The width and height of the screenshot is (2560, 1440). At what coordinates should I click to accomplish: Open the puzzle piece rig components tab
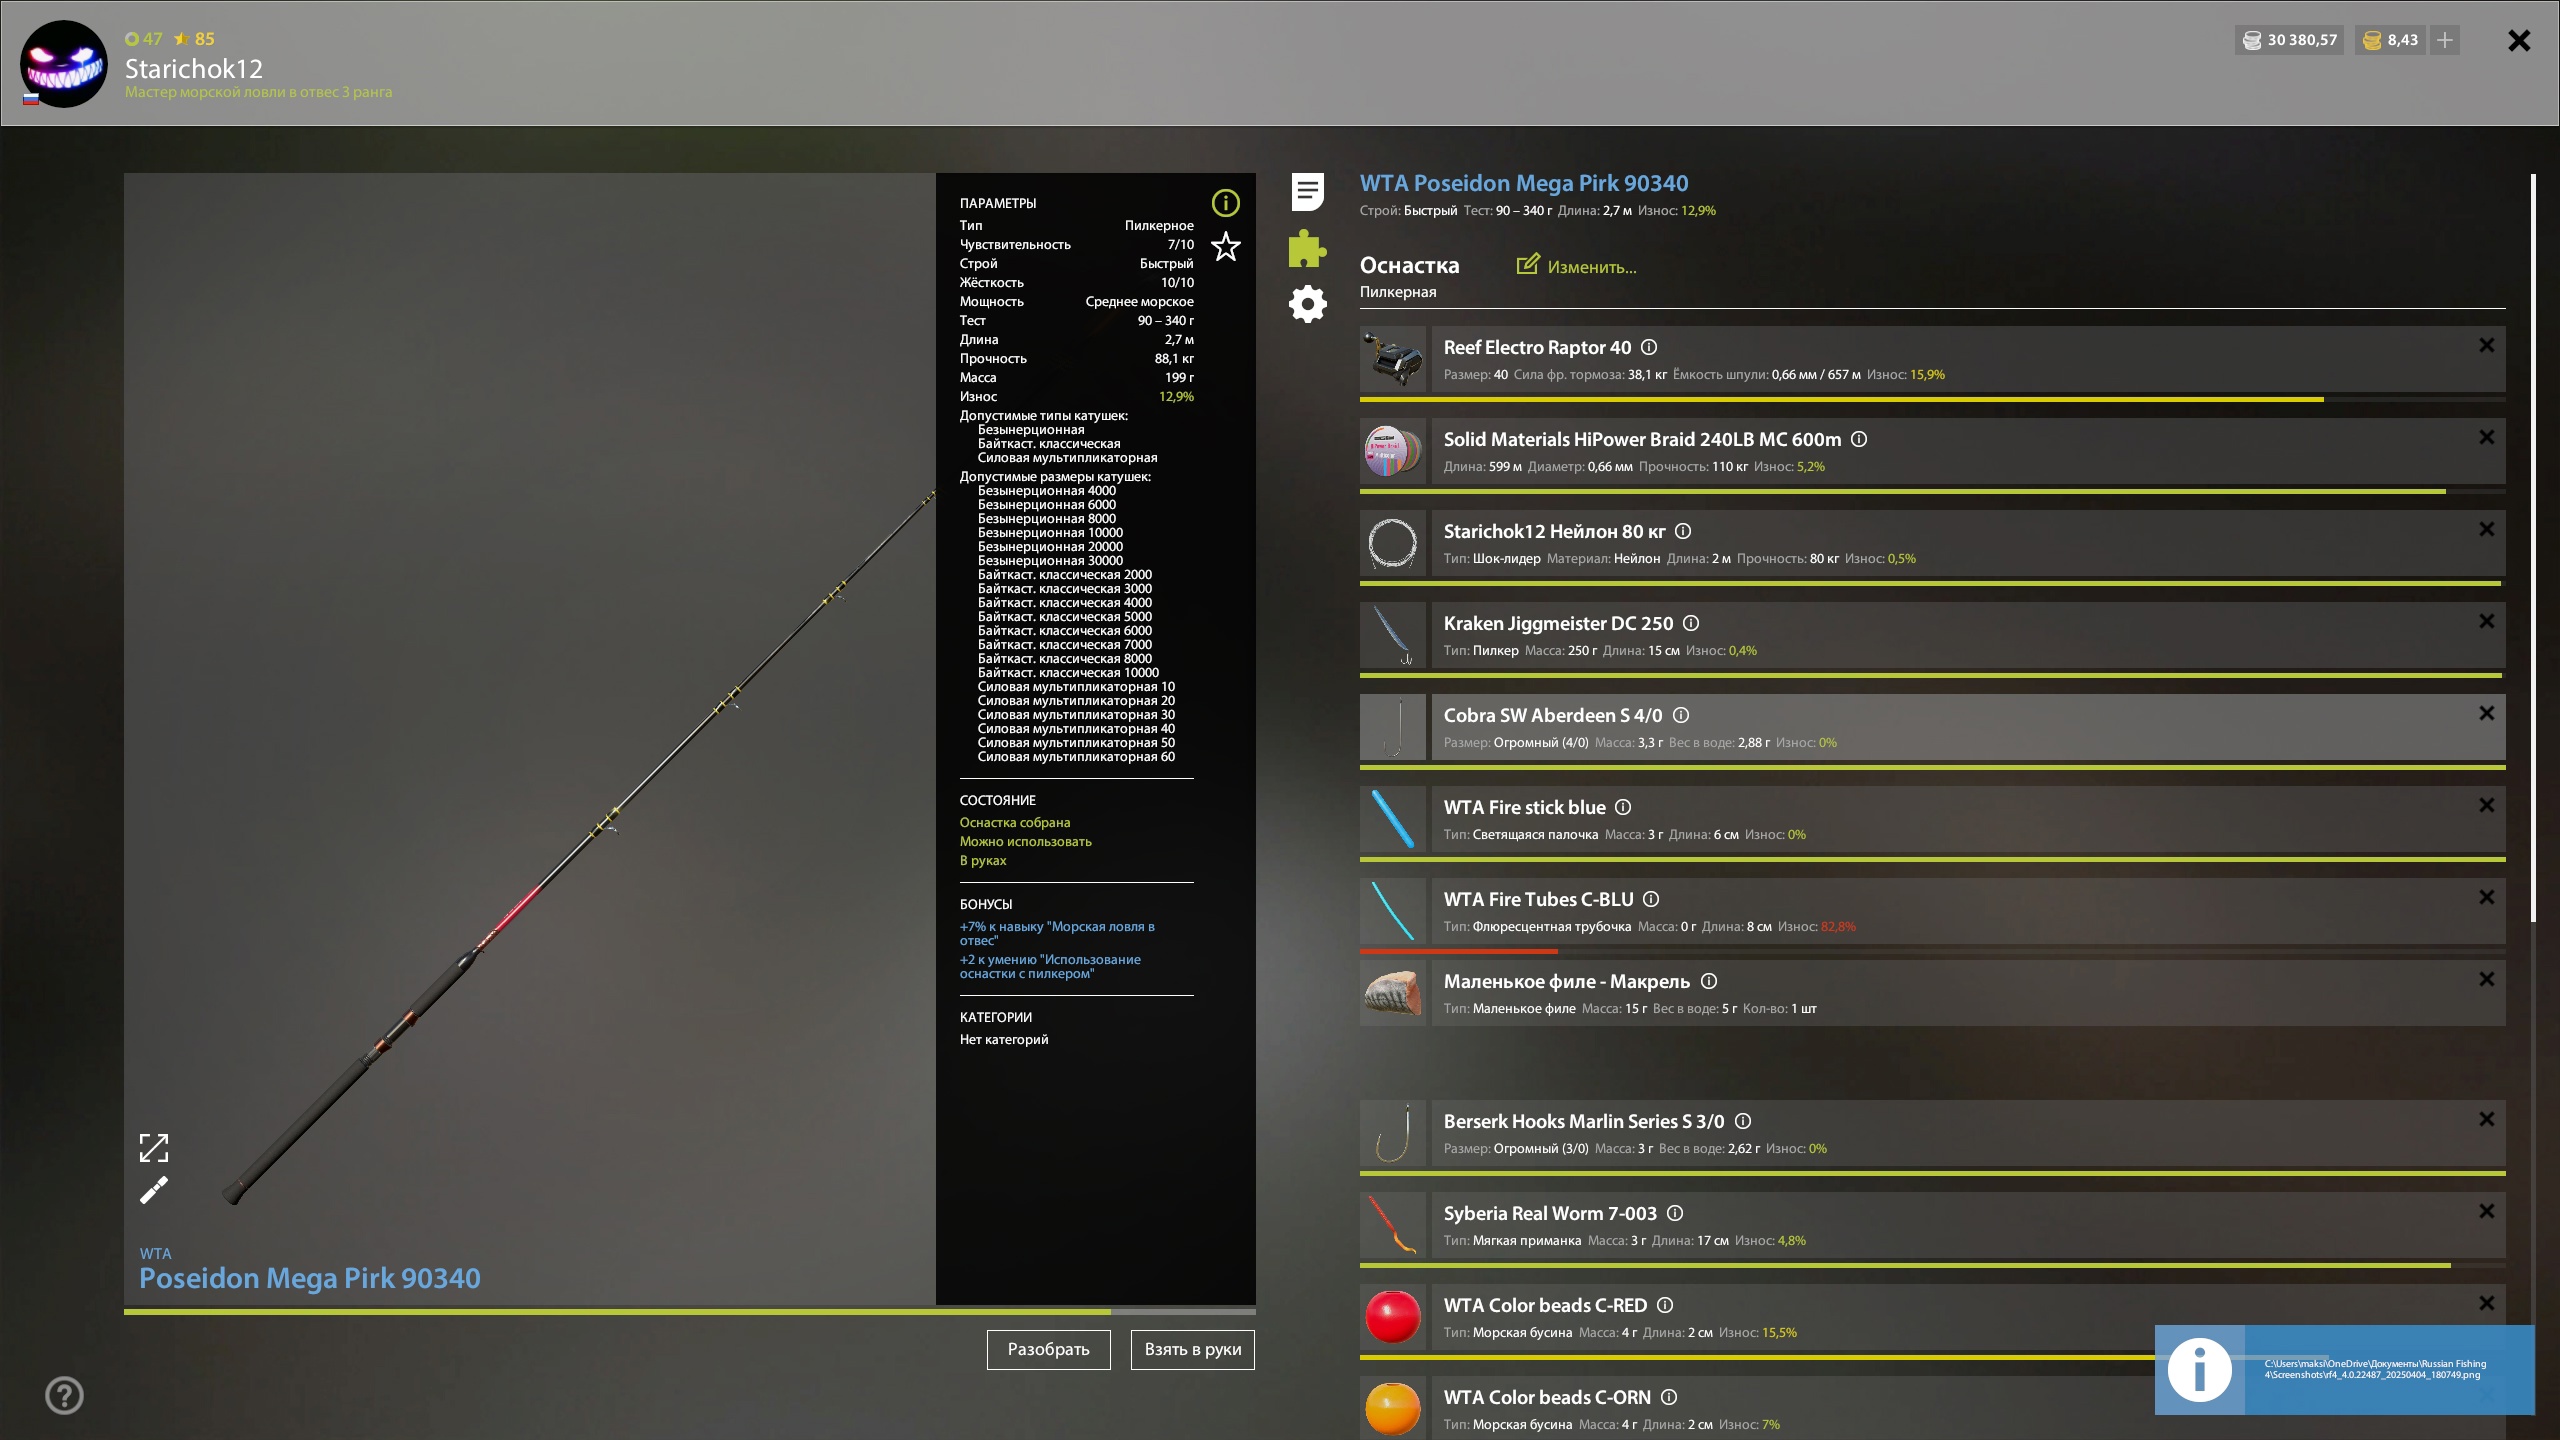(x=1307, y=248)
